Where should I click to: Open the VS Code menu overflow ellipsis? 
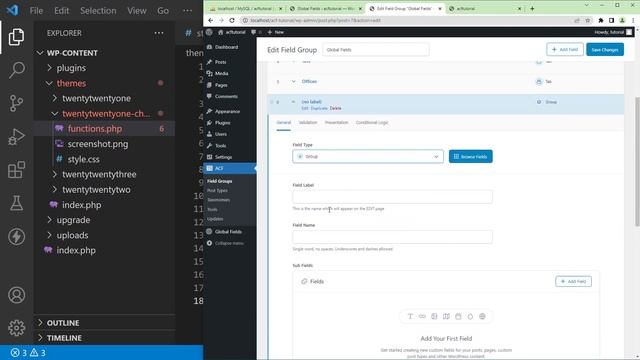(x=187, y=11)
